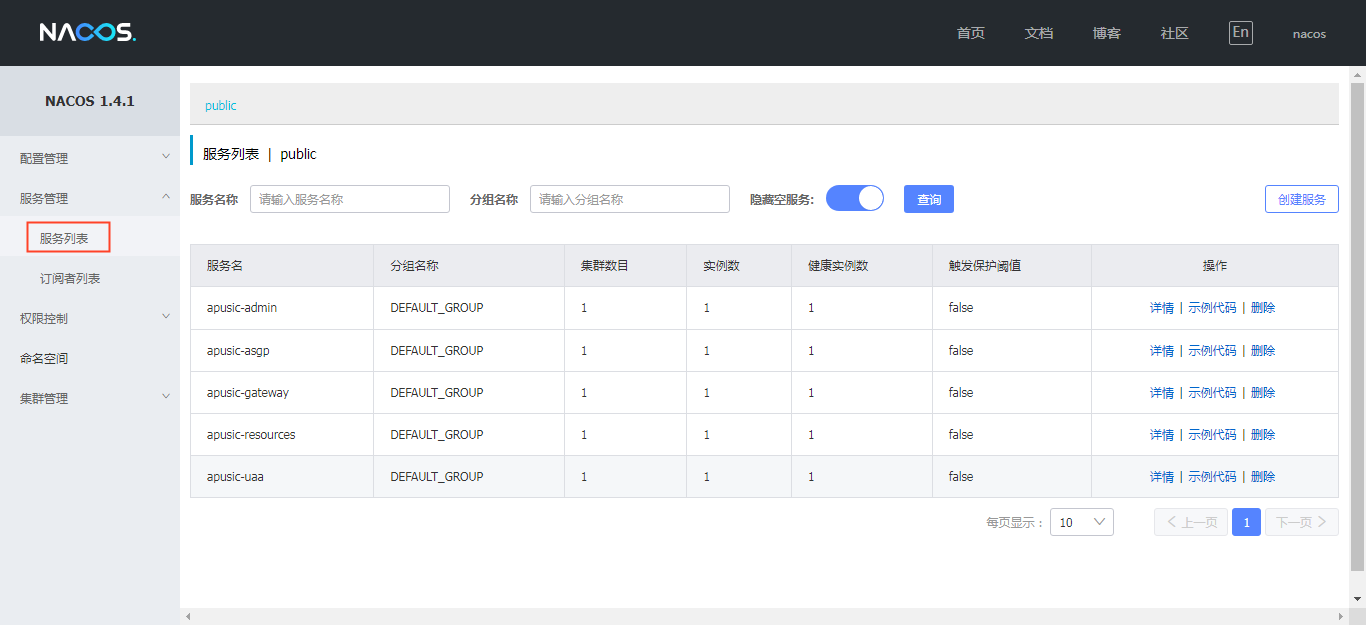Screen dimensions: 1366x625
Task: Click the NACOS logo
Action: [x=88, y=33]
